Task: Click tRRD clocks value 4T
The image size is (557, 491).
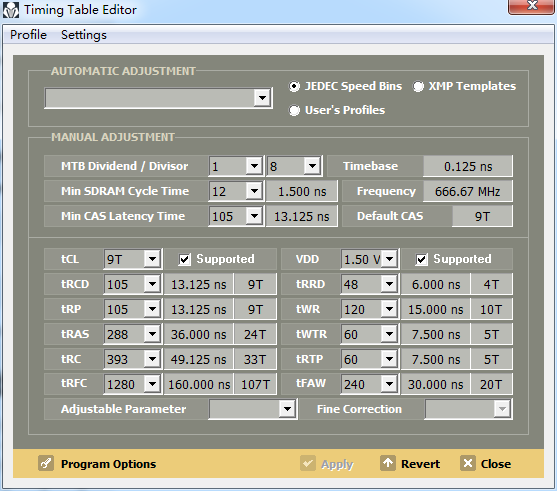Action: [491, 285]
